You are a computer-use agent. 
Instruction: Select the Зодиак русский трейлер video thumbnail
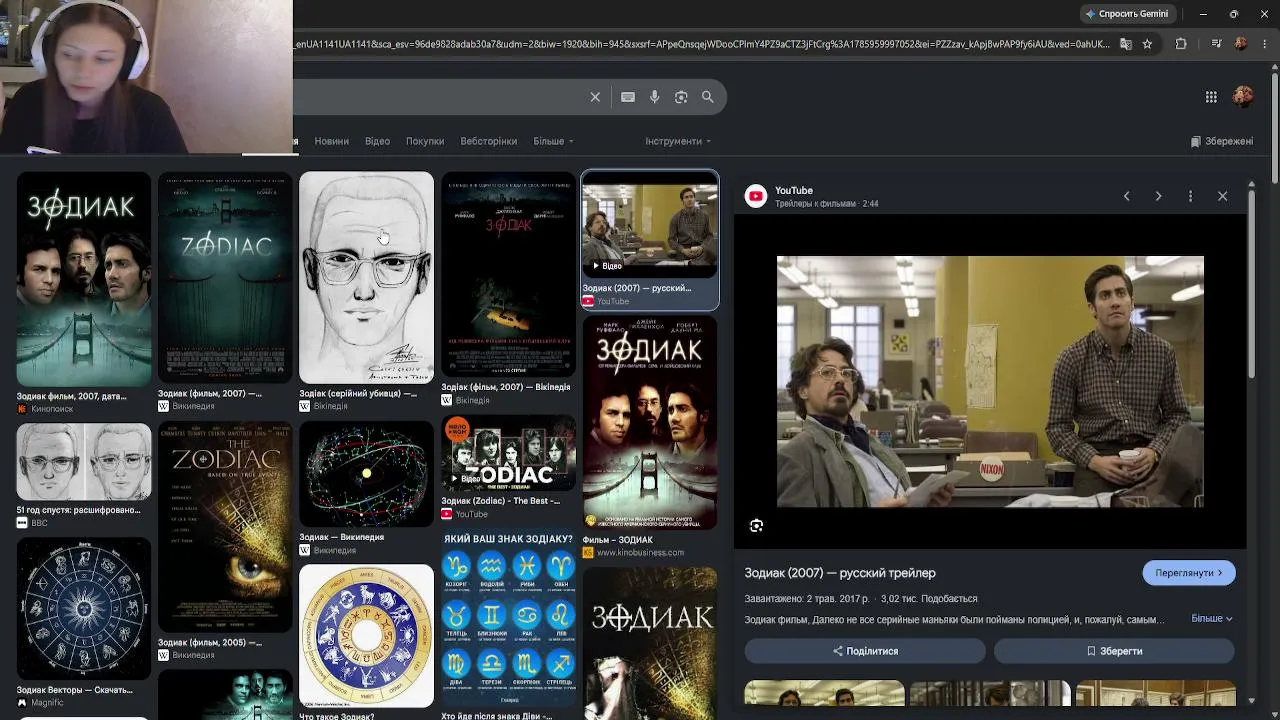pyautogui.click(x=650, y=224)
